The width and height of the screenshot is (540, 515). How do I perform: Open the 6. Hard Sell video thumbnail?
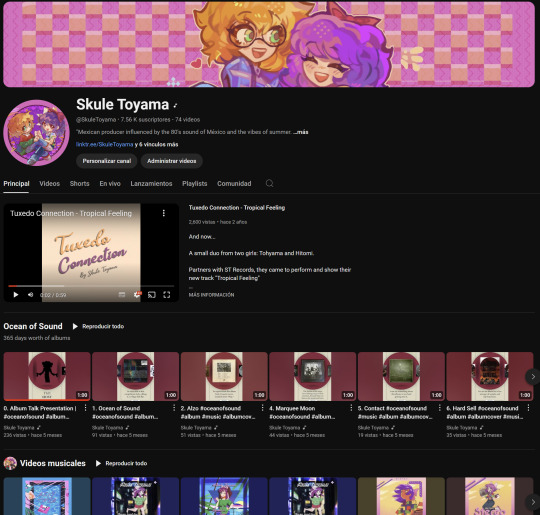click(490, 376)
